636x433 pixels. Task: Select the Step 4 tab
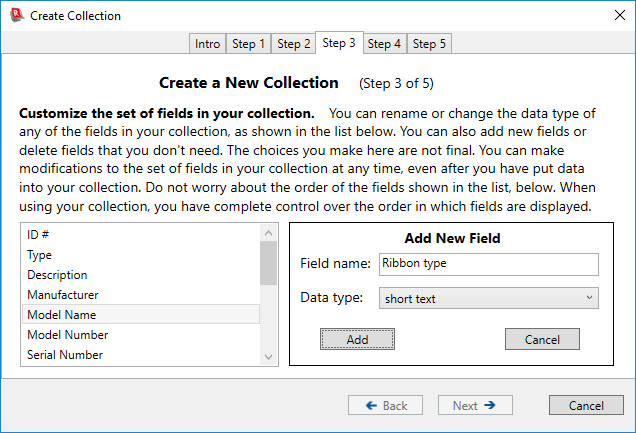click(385, 44)
